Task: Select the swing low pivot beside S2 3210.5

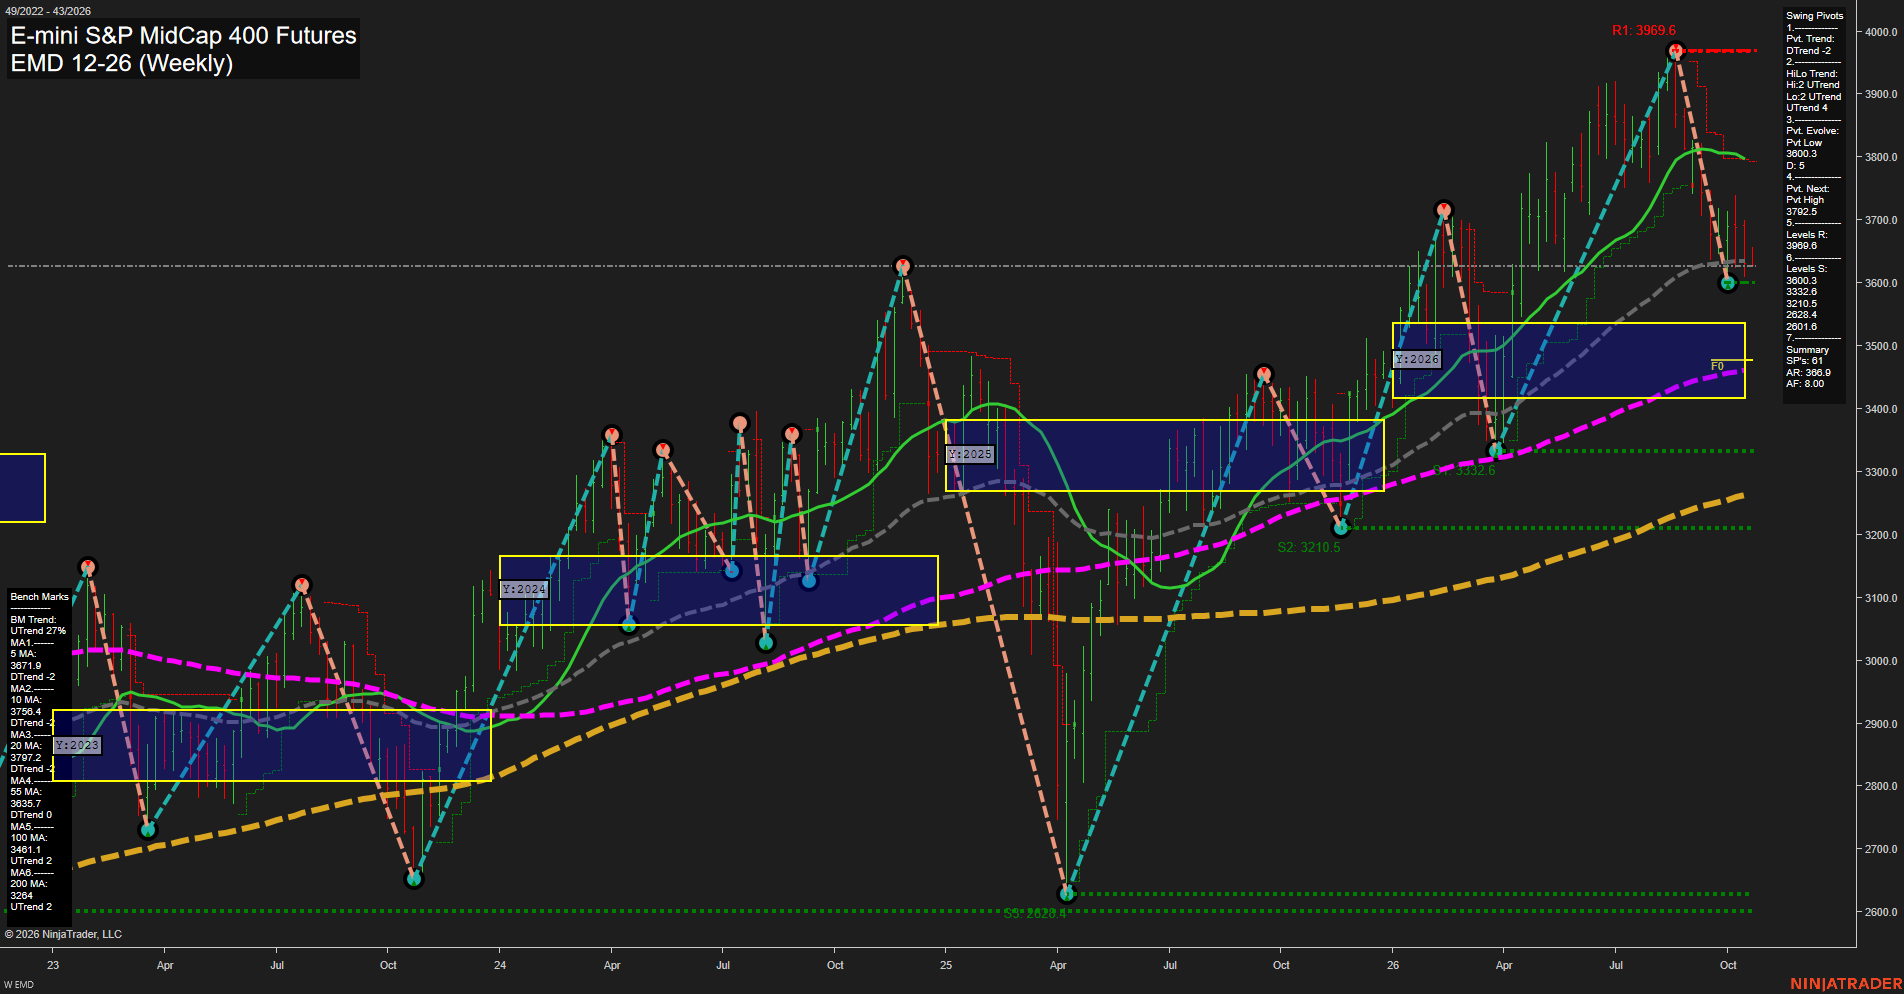Action: 1342,527
